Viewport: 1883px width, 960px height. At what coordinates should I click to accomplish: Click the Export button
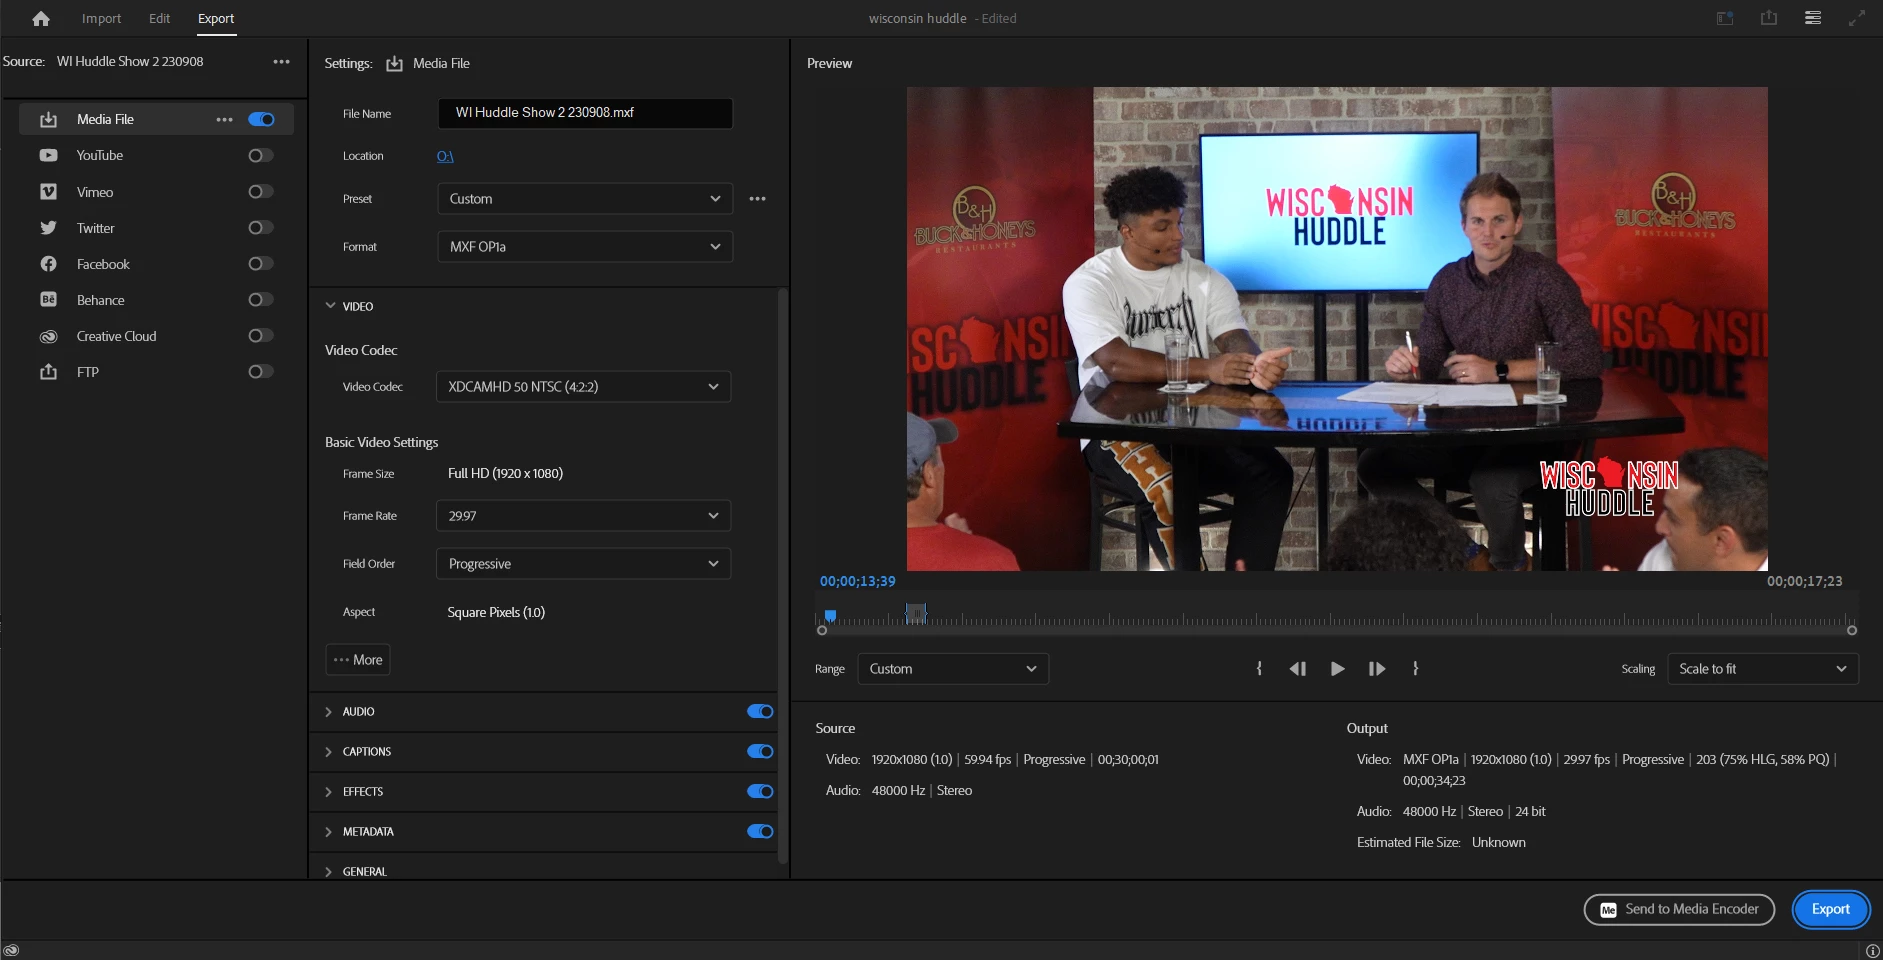pos(1830,909)
